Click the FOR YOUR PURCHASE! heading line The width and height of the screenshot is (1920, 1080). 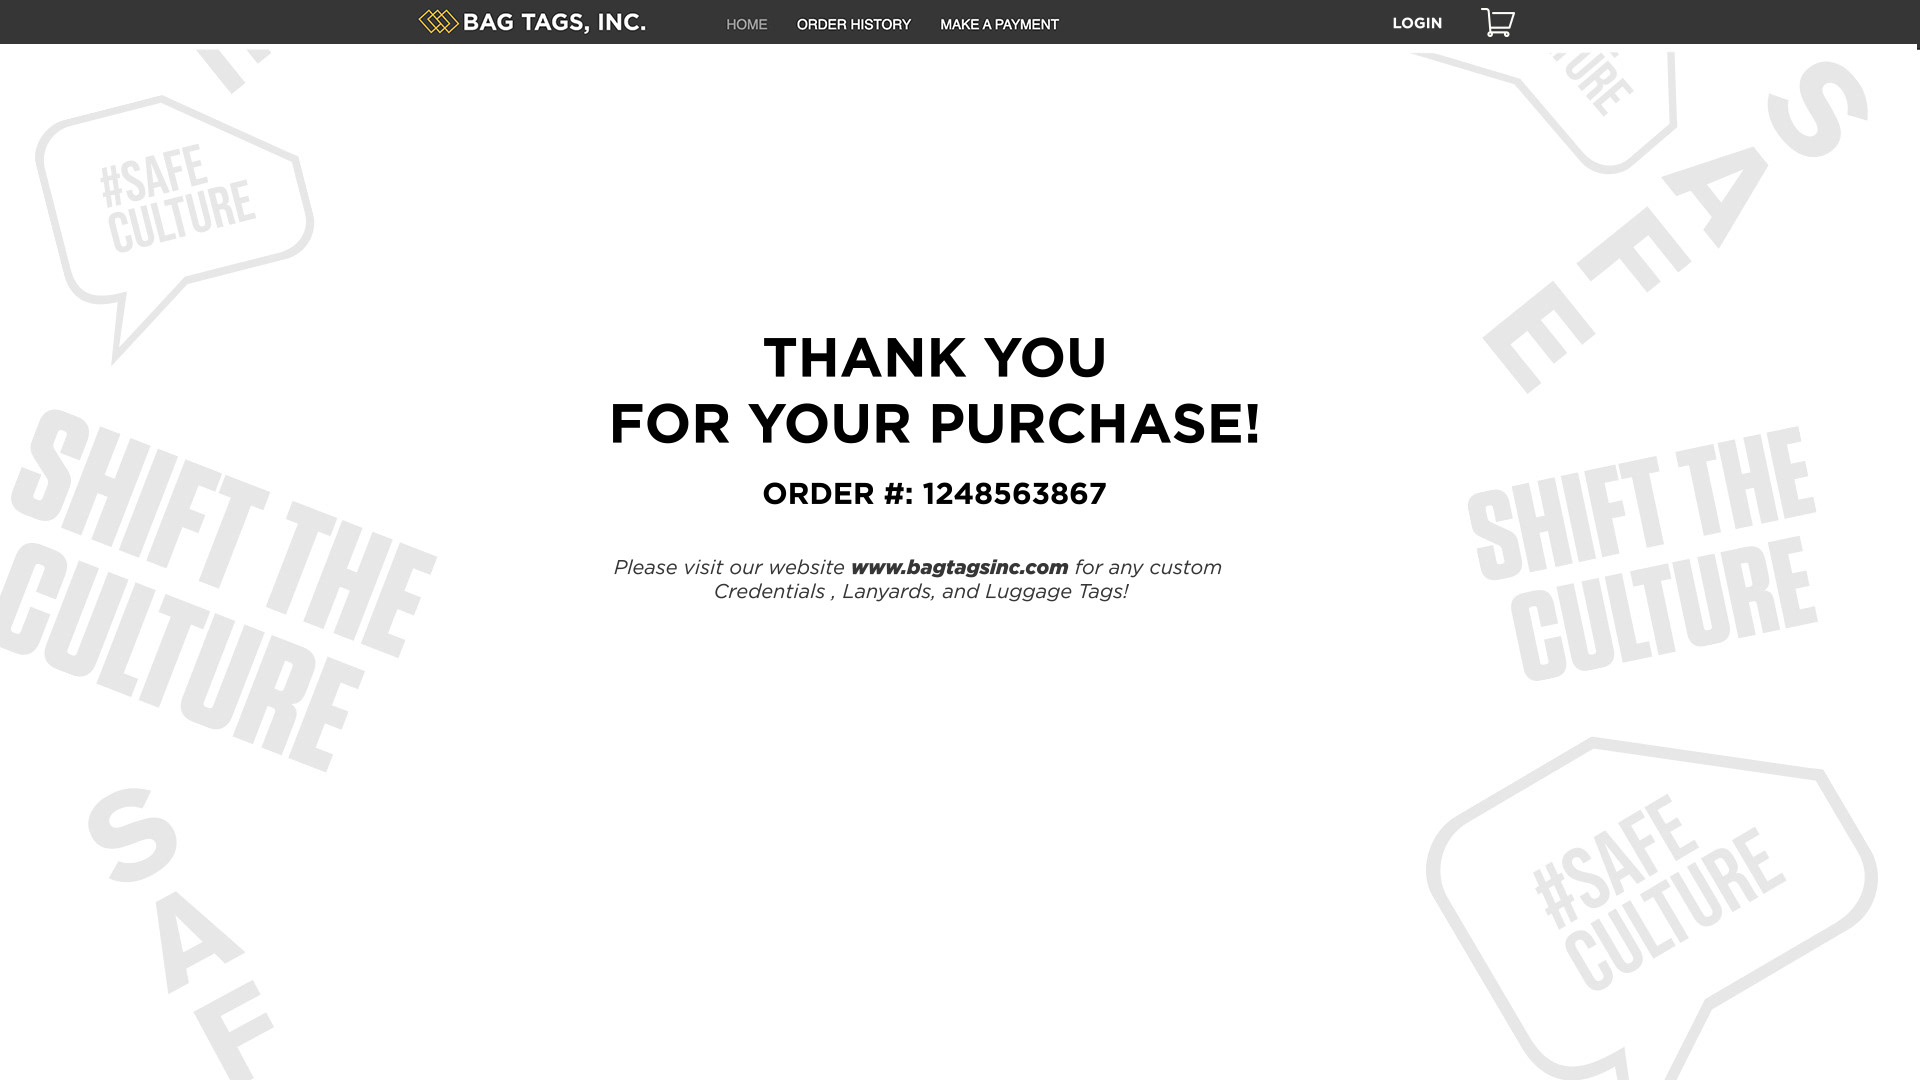pos(935,424)
